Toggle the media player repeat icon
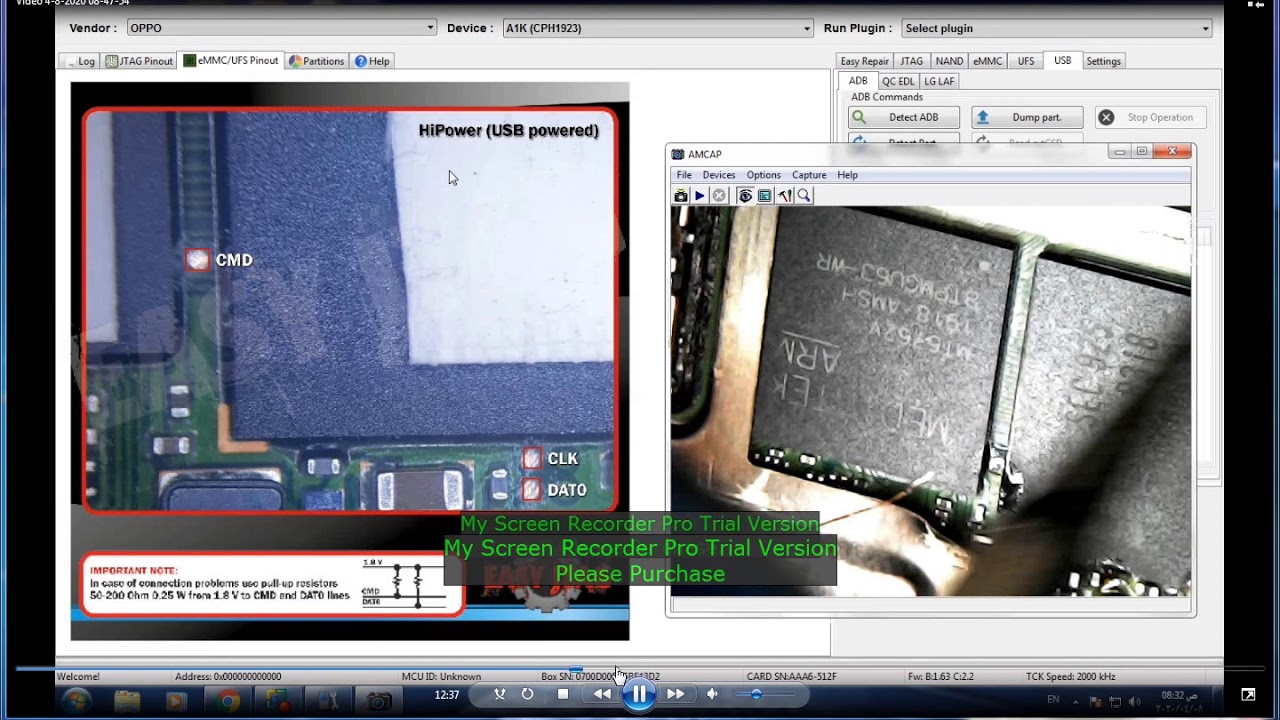The height and width of the screenshot is (720, 1280). click(527, 694)
